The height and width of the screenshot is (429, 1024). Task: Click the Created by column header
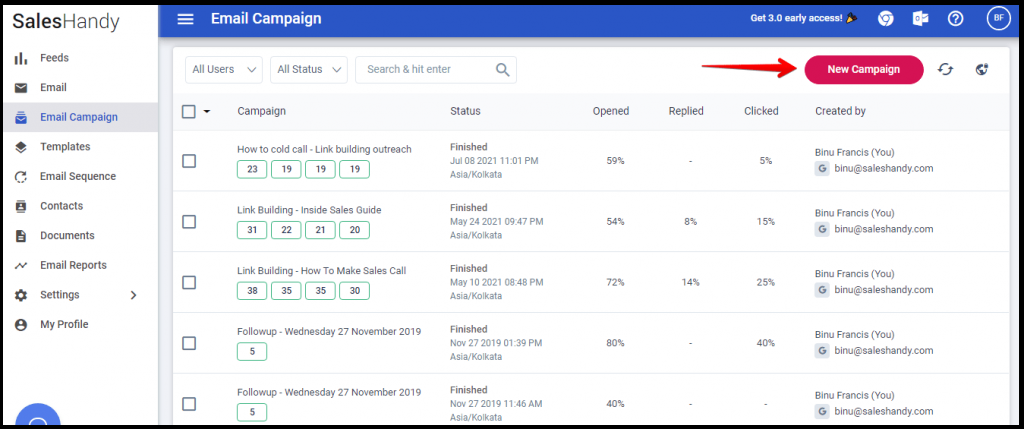[840, 112]
